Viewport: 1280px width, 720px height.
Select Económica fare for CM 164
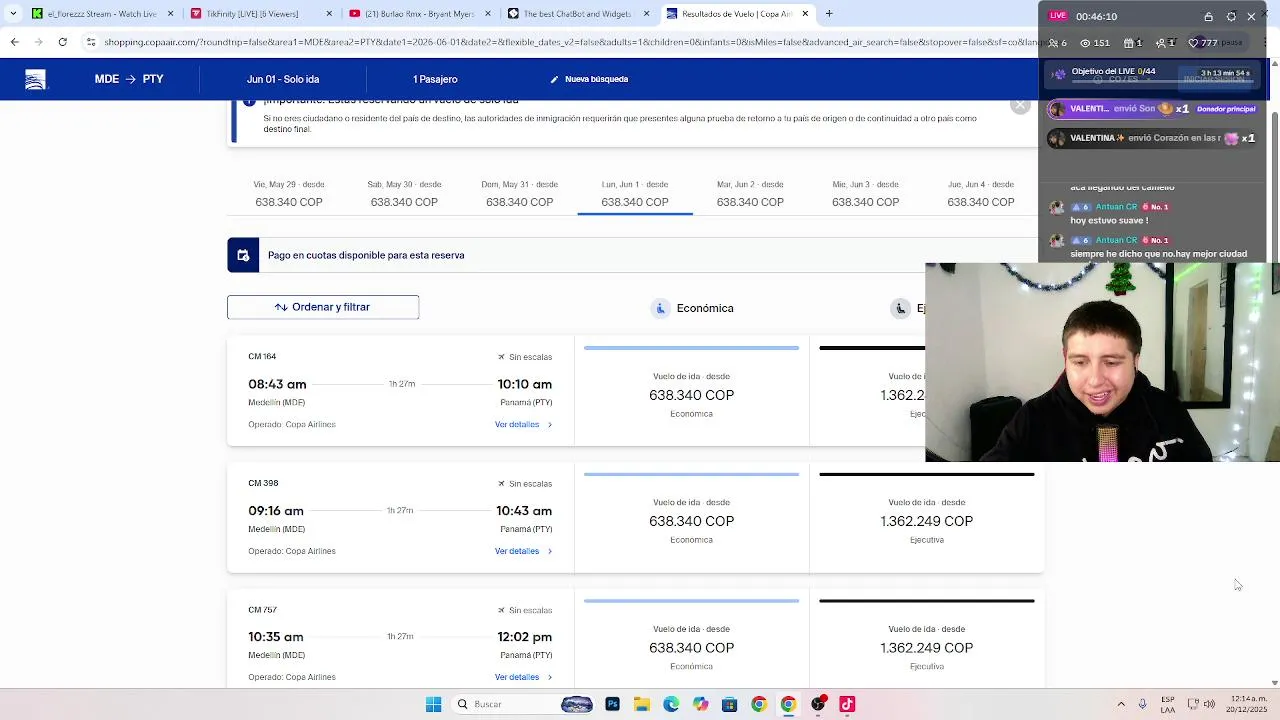pos(691,390)
